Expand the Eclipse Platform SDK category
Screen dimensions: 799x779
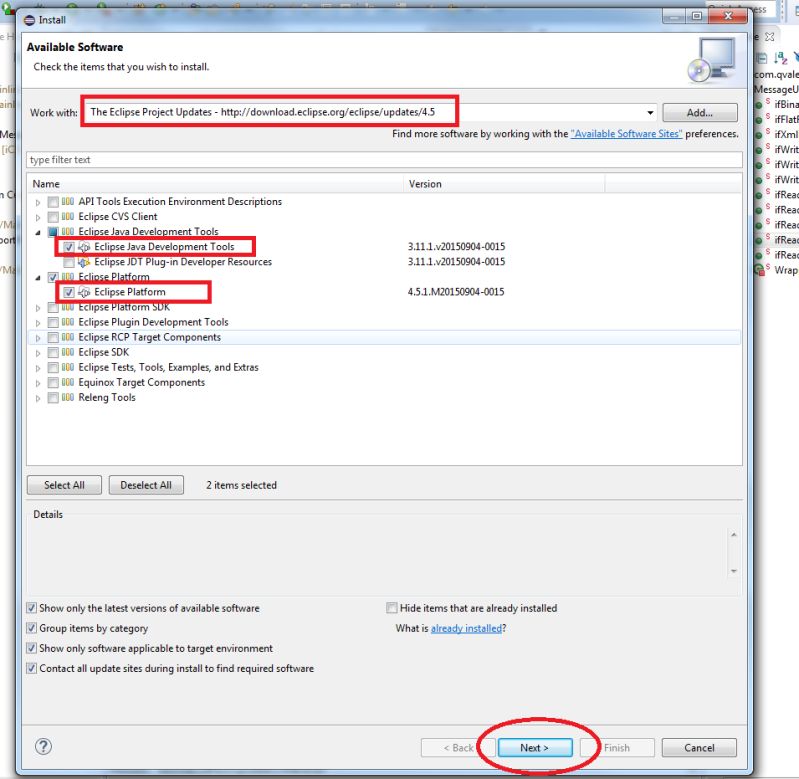tap(38, 308)
